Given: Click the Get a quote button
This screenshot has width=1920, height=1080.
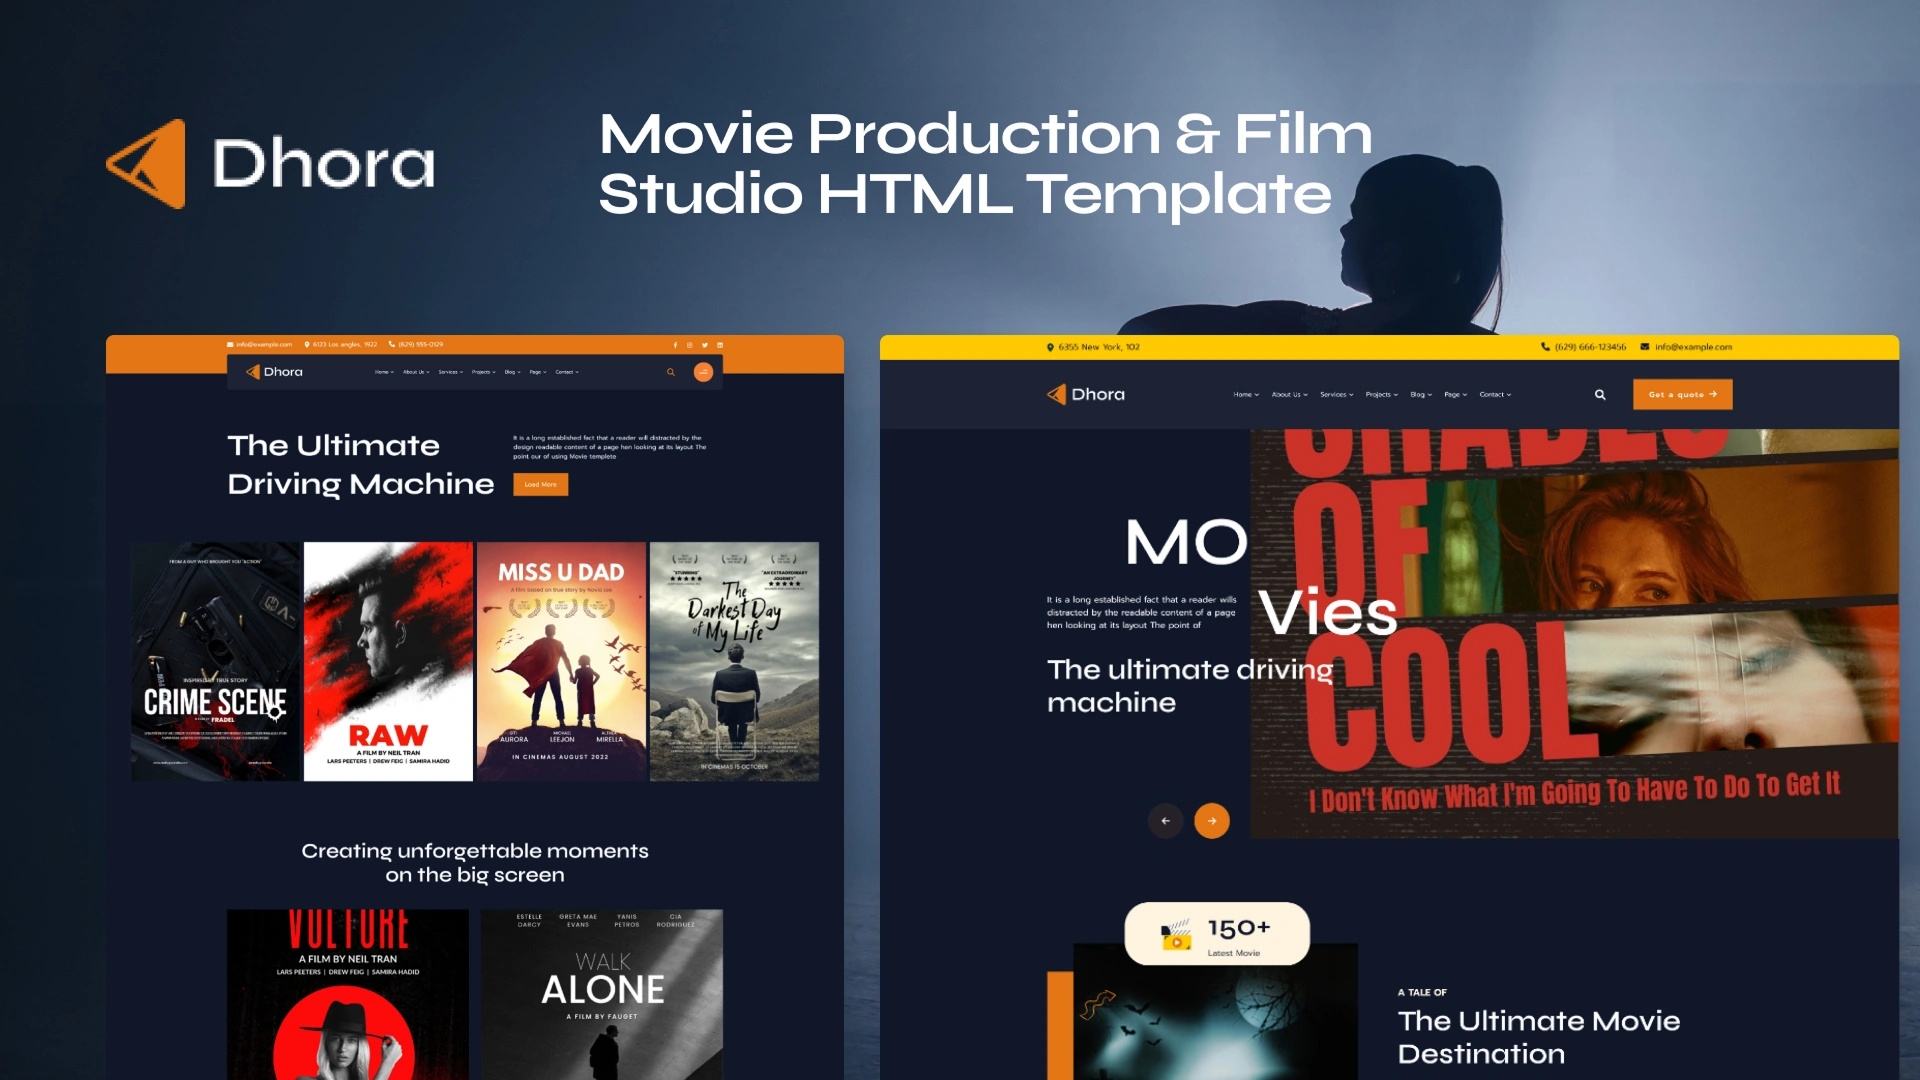Looking at the screenshot, I should pos(1683,395).
